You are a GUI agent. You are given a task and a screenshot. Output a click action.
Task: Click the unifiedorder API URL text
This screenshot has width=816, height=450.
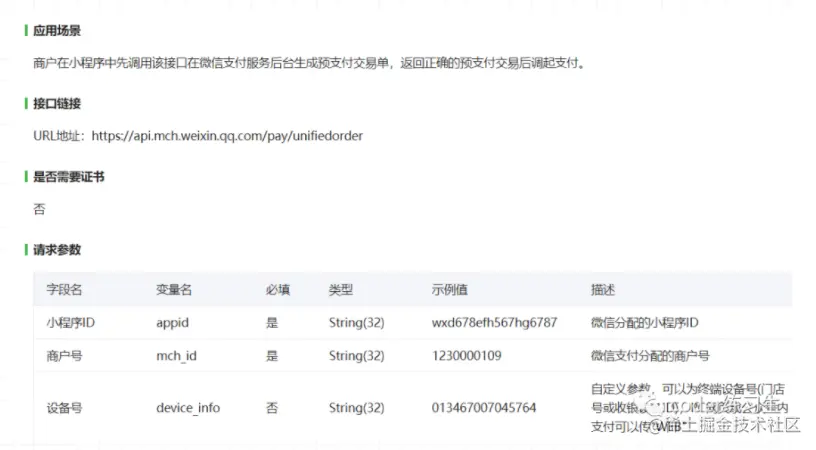227,136
